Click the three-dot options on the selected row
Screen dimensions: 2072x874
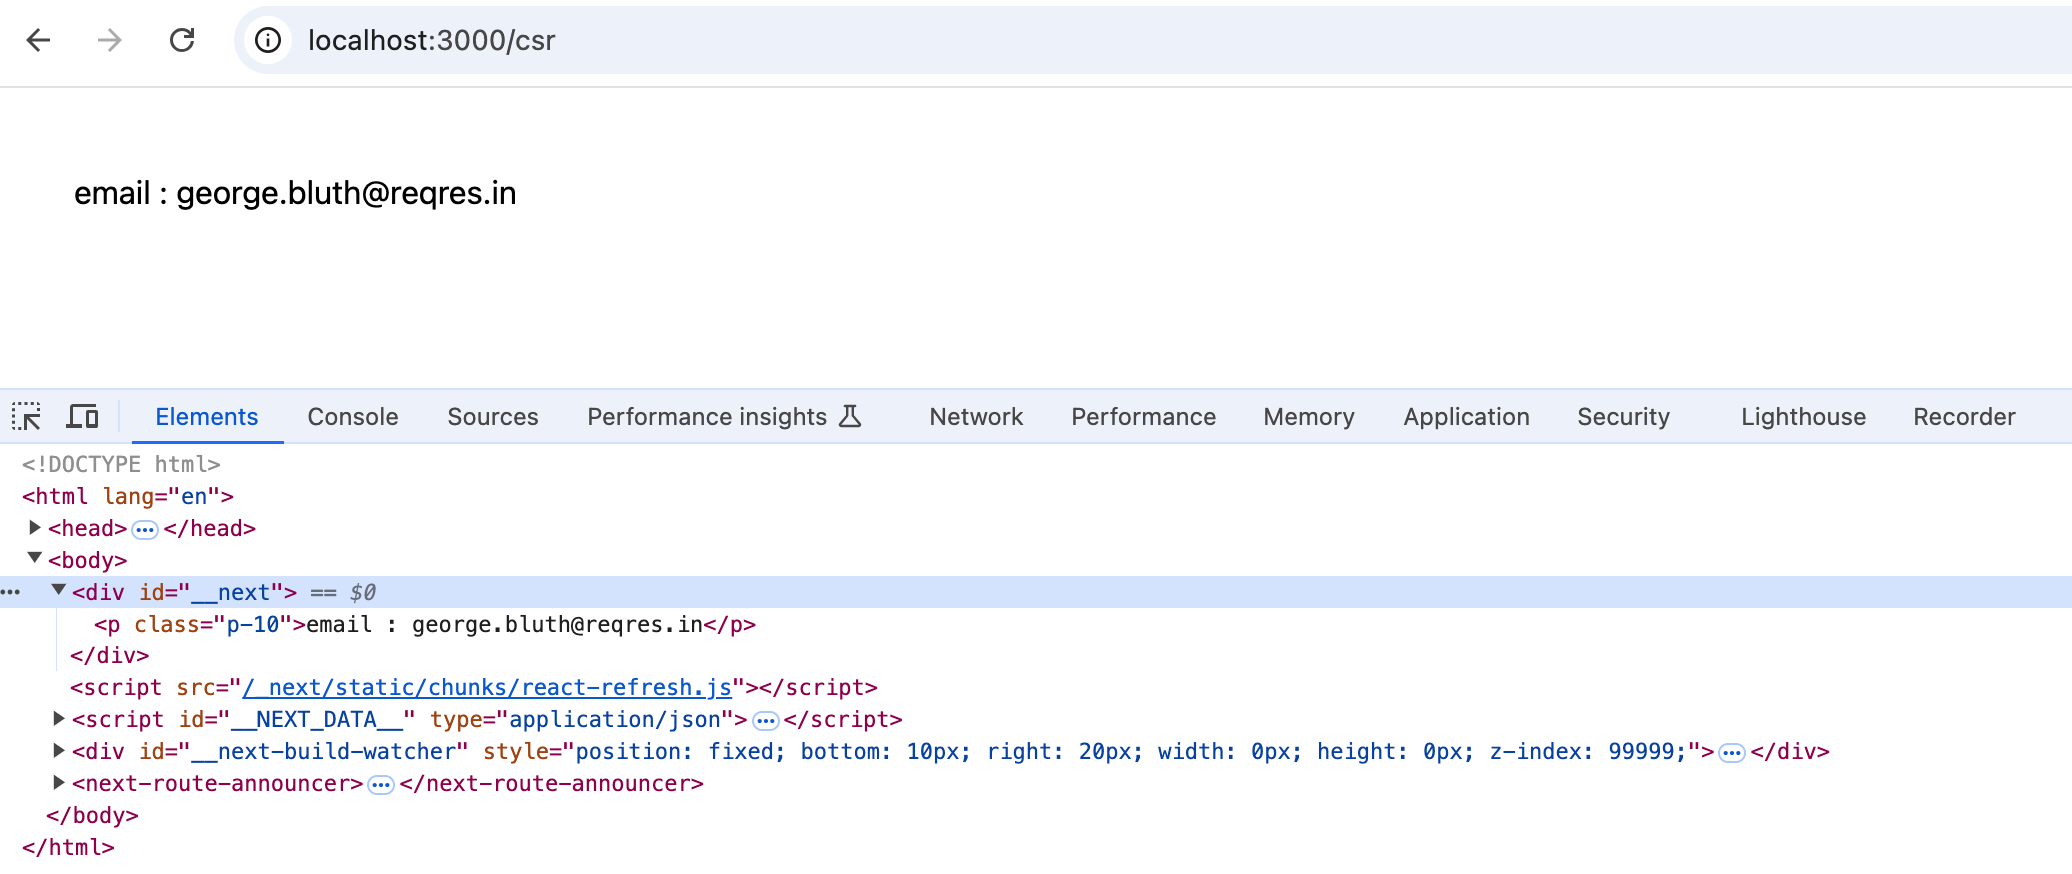tap(11, 592)
